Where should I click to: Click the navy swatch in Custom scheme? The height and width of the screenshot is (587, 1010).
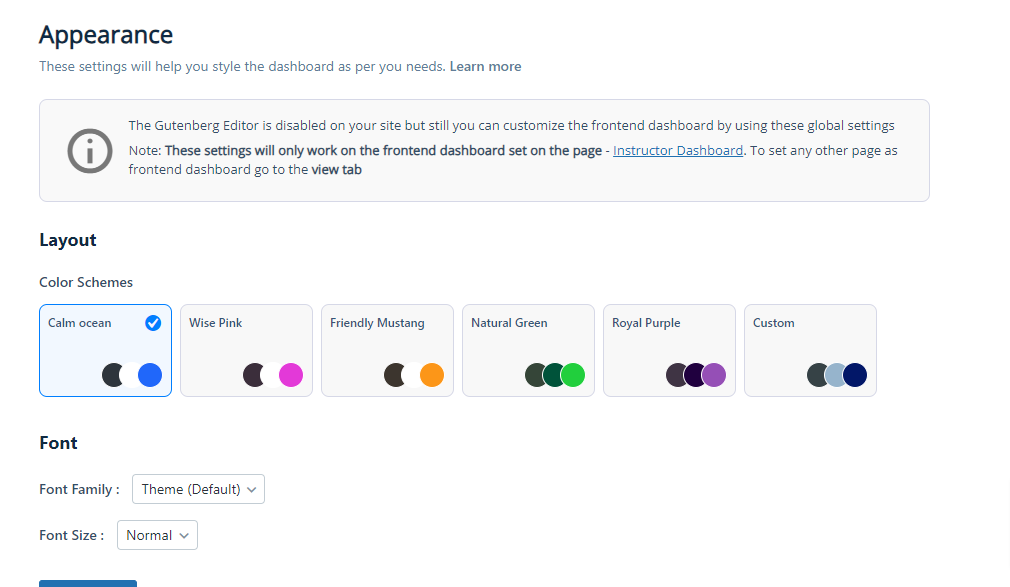(x=855, y=375)
